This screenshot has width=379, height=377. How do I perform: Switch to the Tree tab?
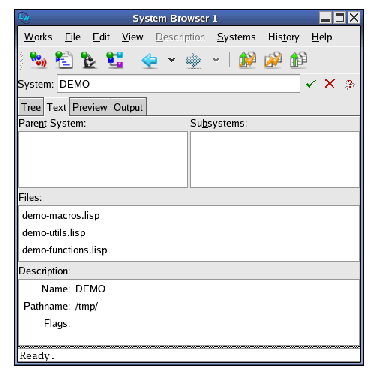coord(31,107)
